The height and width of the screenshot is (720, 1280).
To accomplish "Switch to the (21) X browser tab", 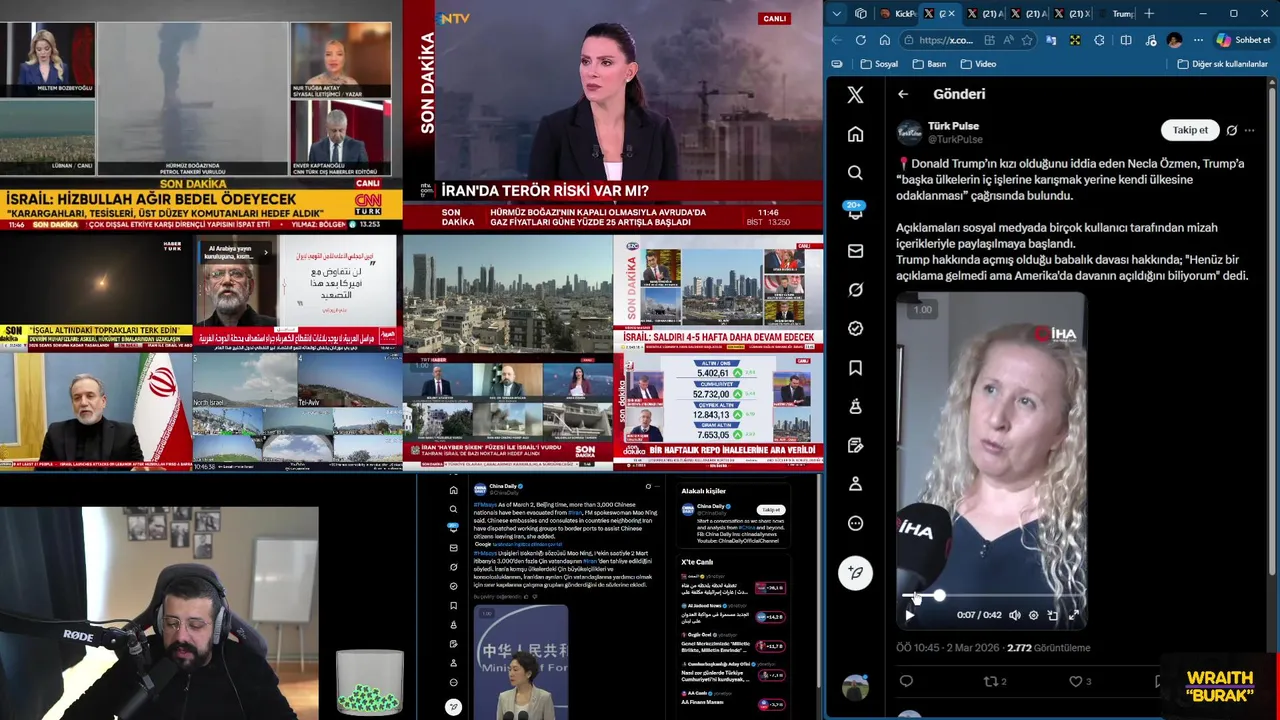I will coord(1071,14).
